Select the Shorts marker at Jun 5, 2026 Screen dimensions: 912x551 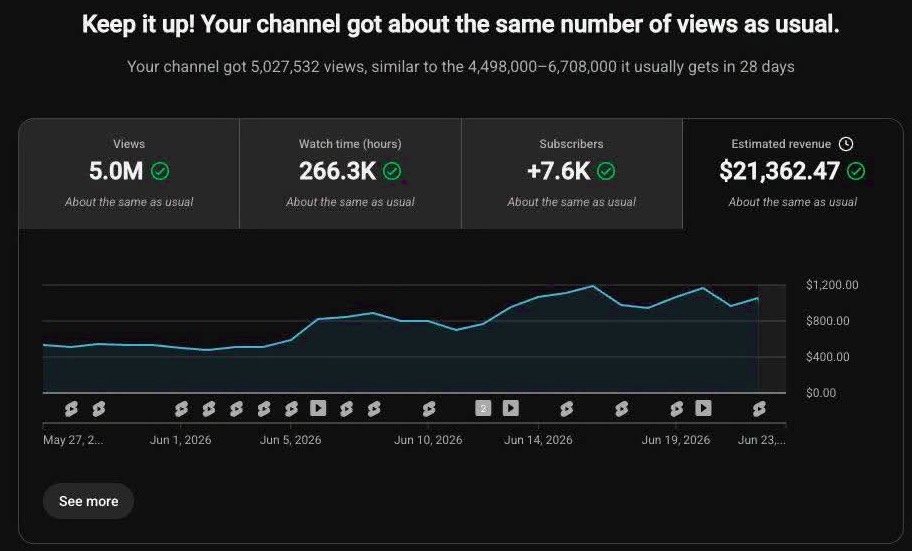point(291,409)
